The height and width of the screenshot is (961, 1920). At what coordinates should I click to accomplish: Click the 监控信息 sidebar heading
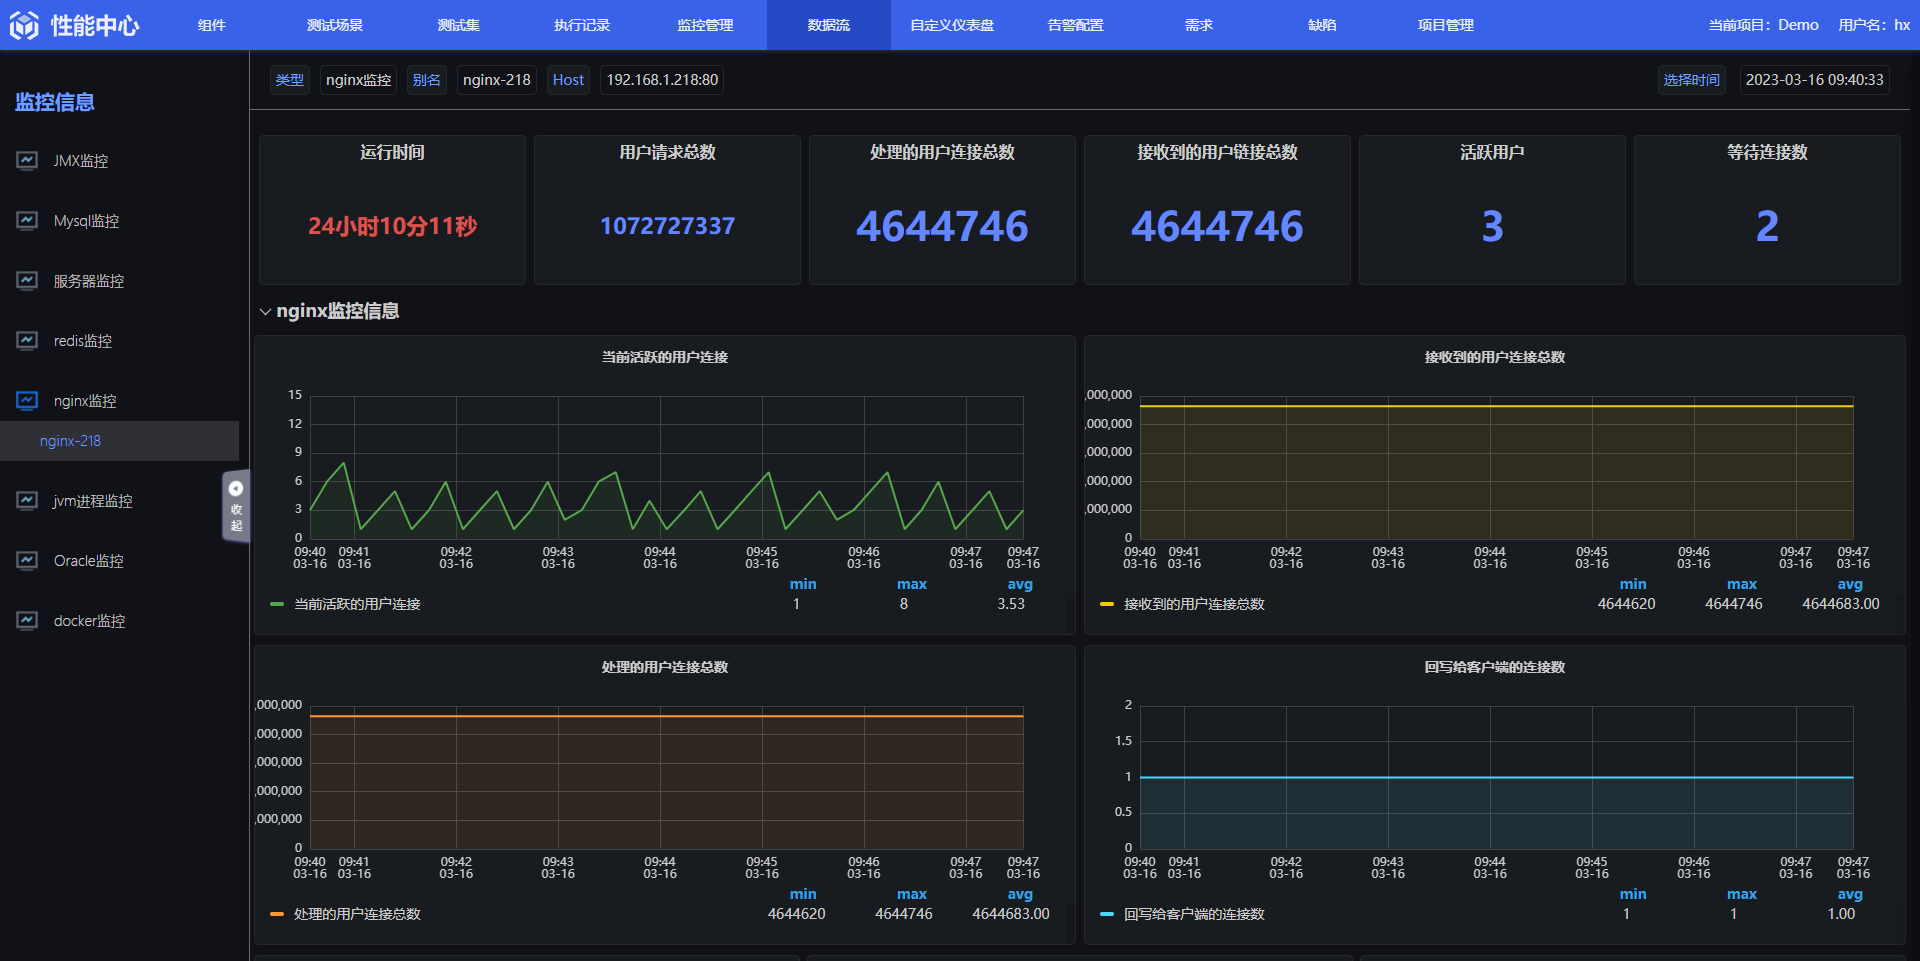coord(55,102)
